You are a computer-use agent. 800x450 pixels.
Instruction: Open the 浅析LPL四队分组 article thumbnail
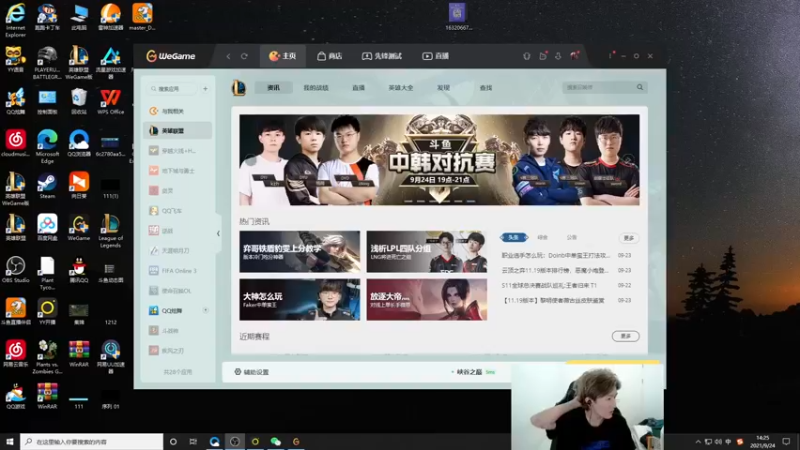[427, 252]
